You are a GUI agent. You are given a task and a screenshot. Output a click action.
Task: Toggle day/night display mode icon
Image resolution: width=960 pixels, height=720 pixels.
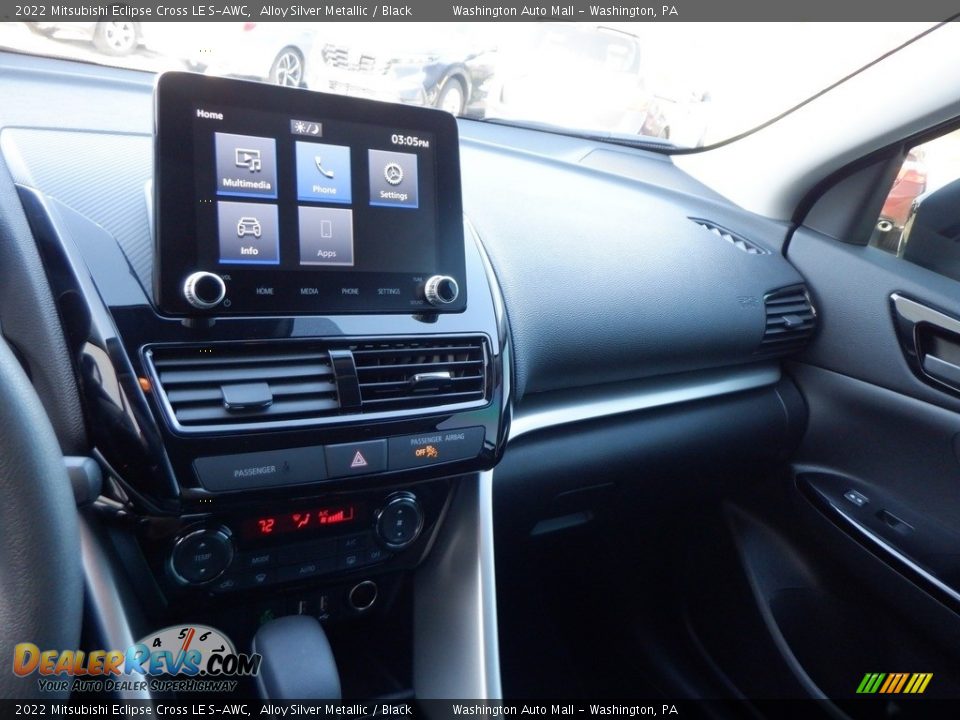[x=306, y=127]
